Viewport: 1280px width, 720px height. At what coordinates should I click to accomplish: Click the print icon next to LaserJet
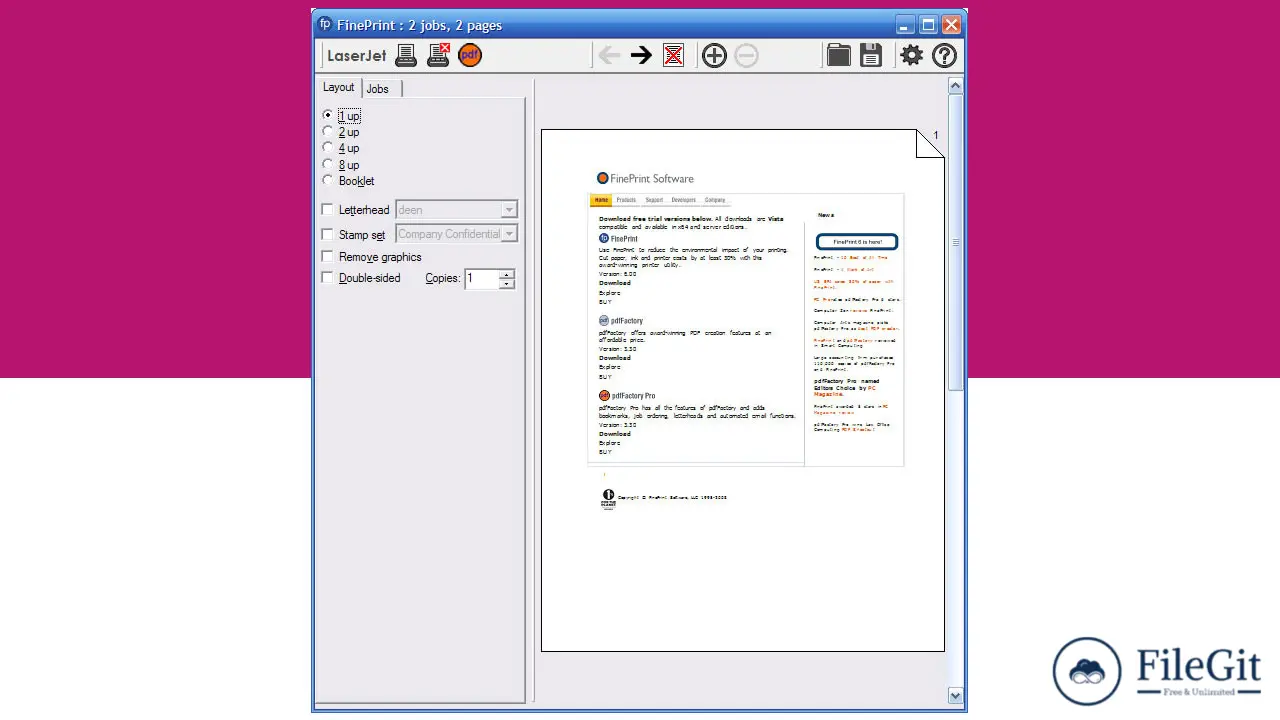(x=406, y=55)
